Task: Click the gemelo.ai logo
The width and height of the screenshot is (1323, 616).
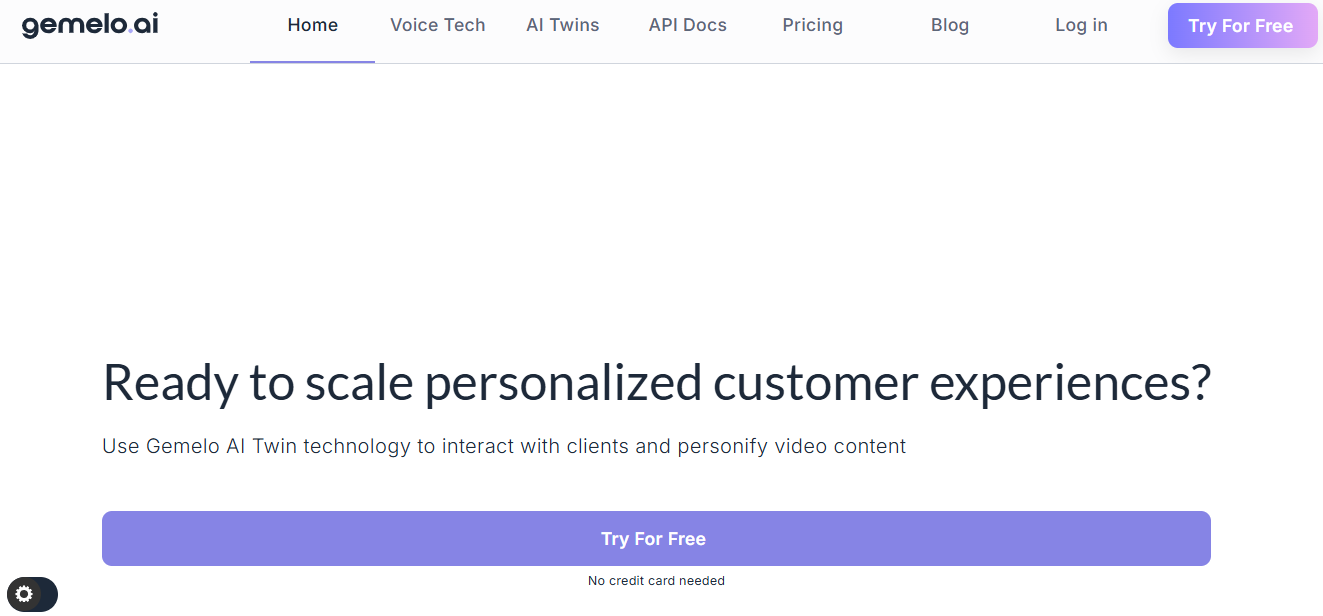Action: (x=90, y=25)
